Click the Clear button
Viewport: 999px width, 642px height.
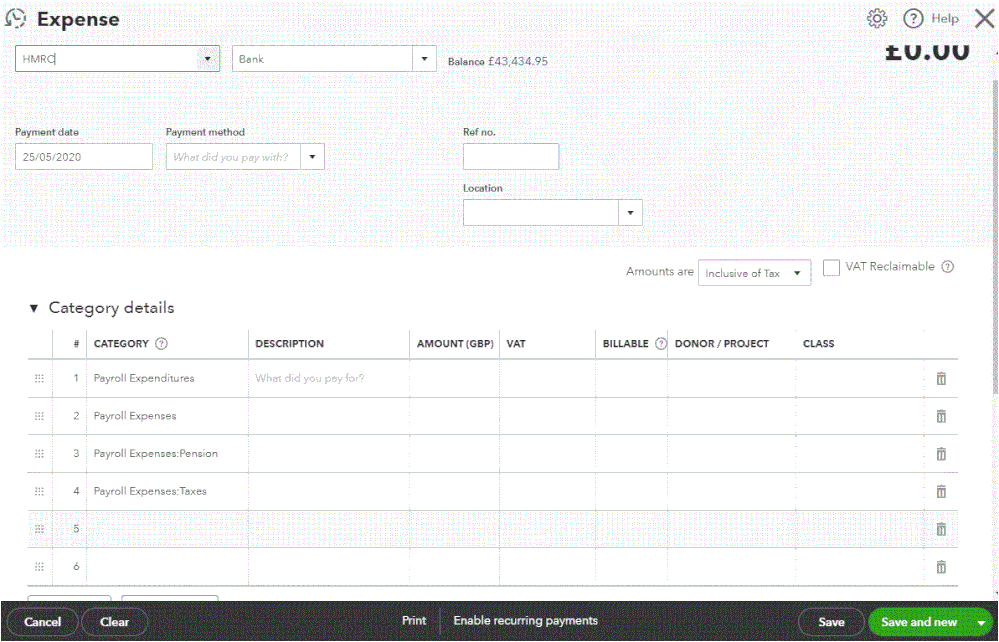(115, 622)
